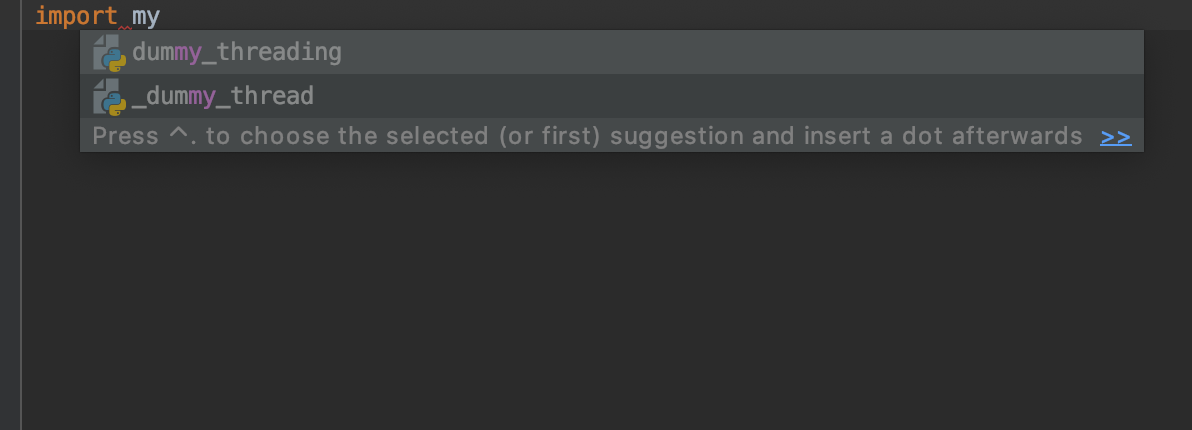Screen dimensions: 1192x430
Task: Click the red error squiggle after import
Action: [125, 28]
